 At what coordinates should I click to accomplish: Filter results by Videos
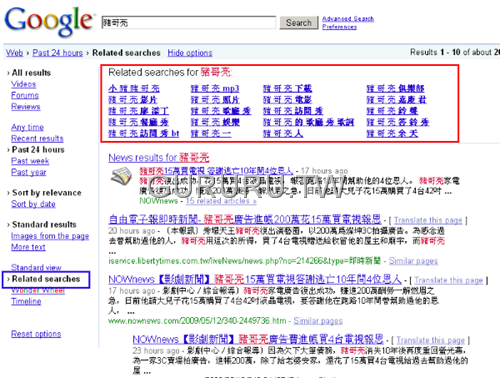click(23, 84)
